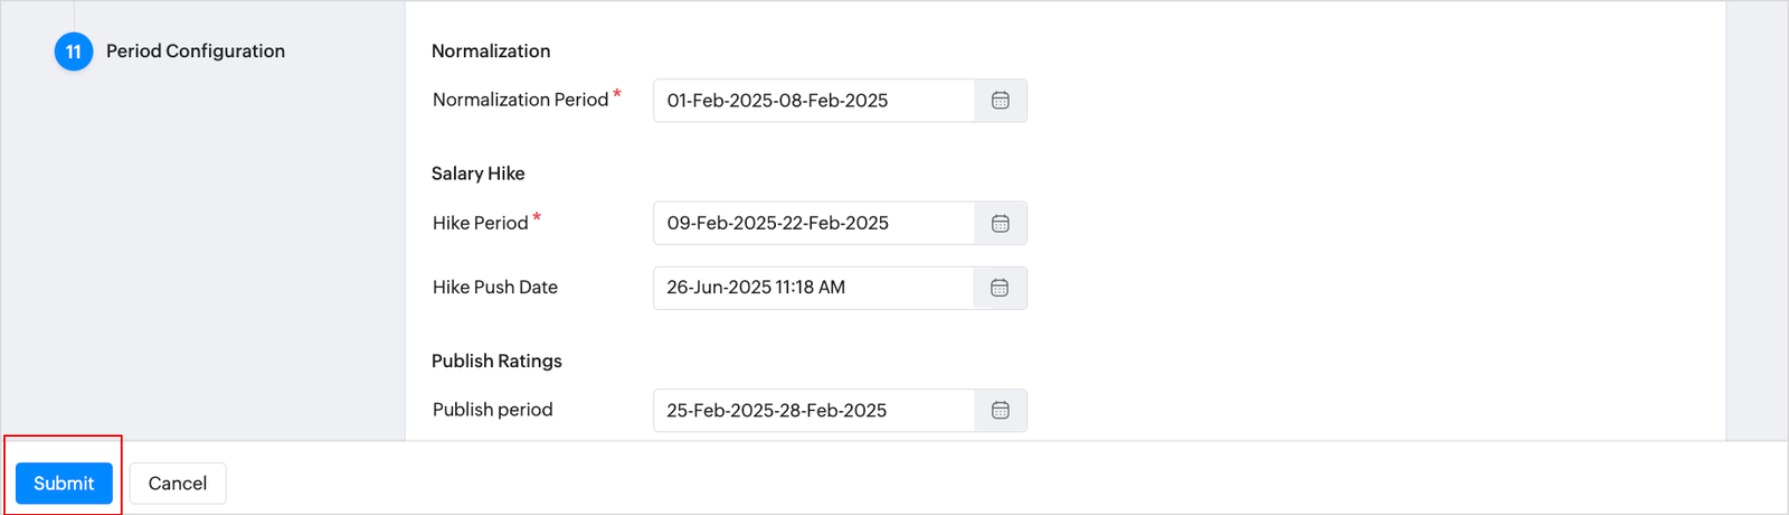Click the step 11 circle badge
Viewport: 1789px width, 515px height.
(x=74, y=51)
